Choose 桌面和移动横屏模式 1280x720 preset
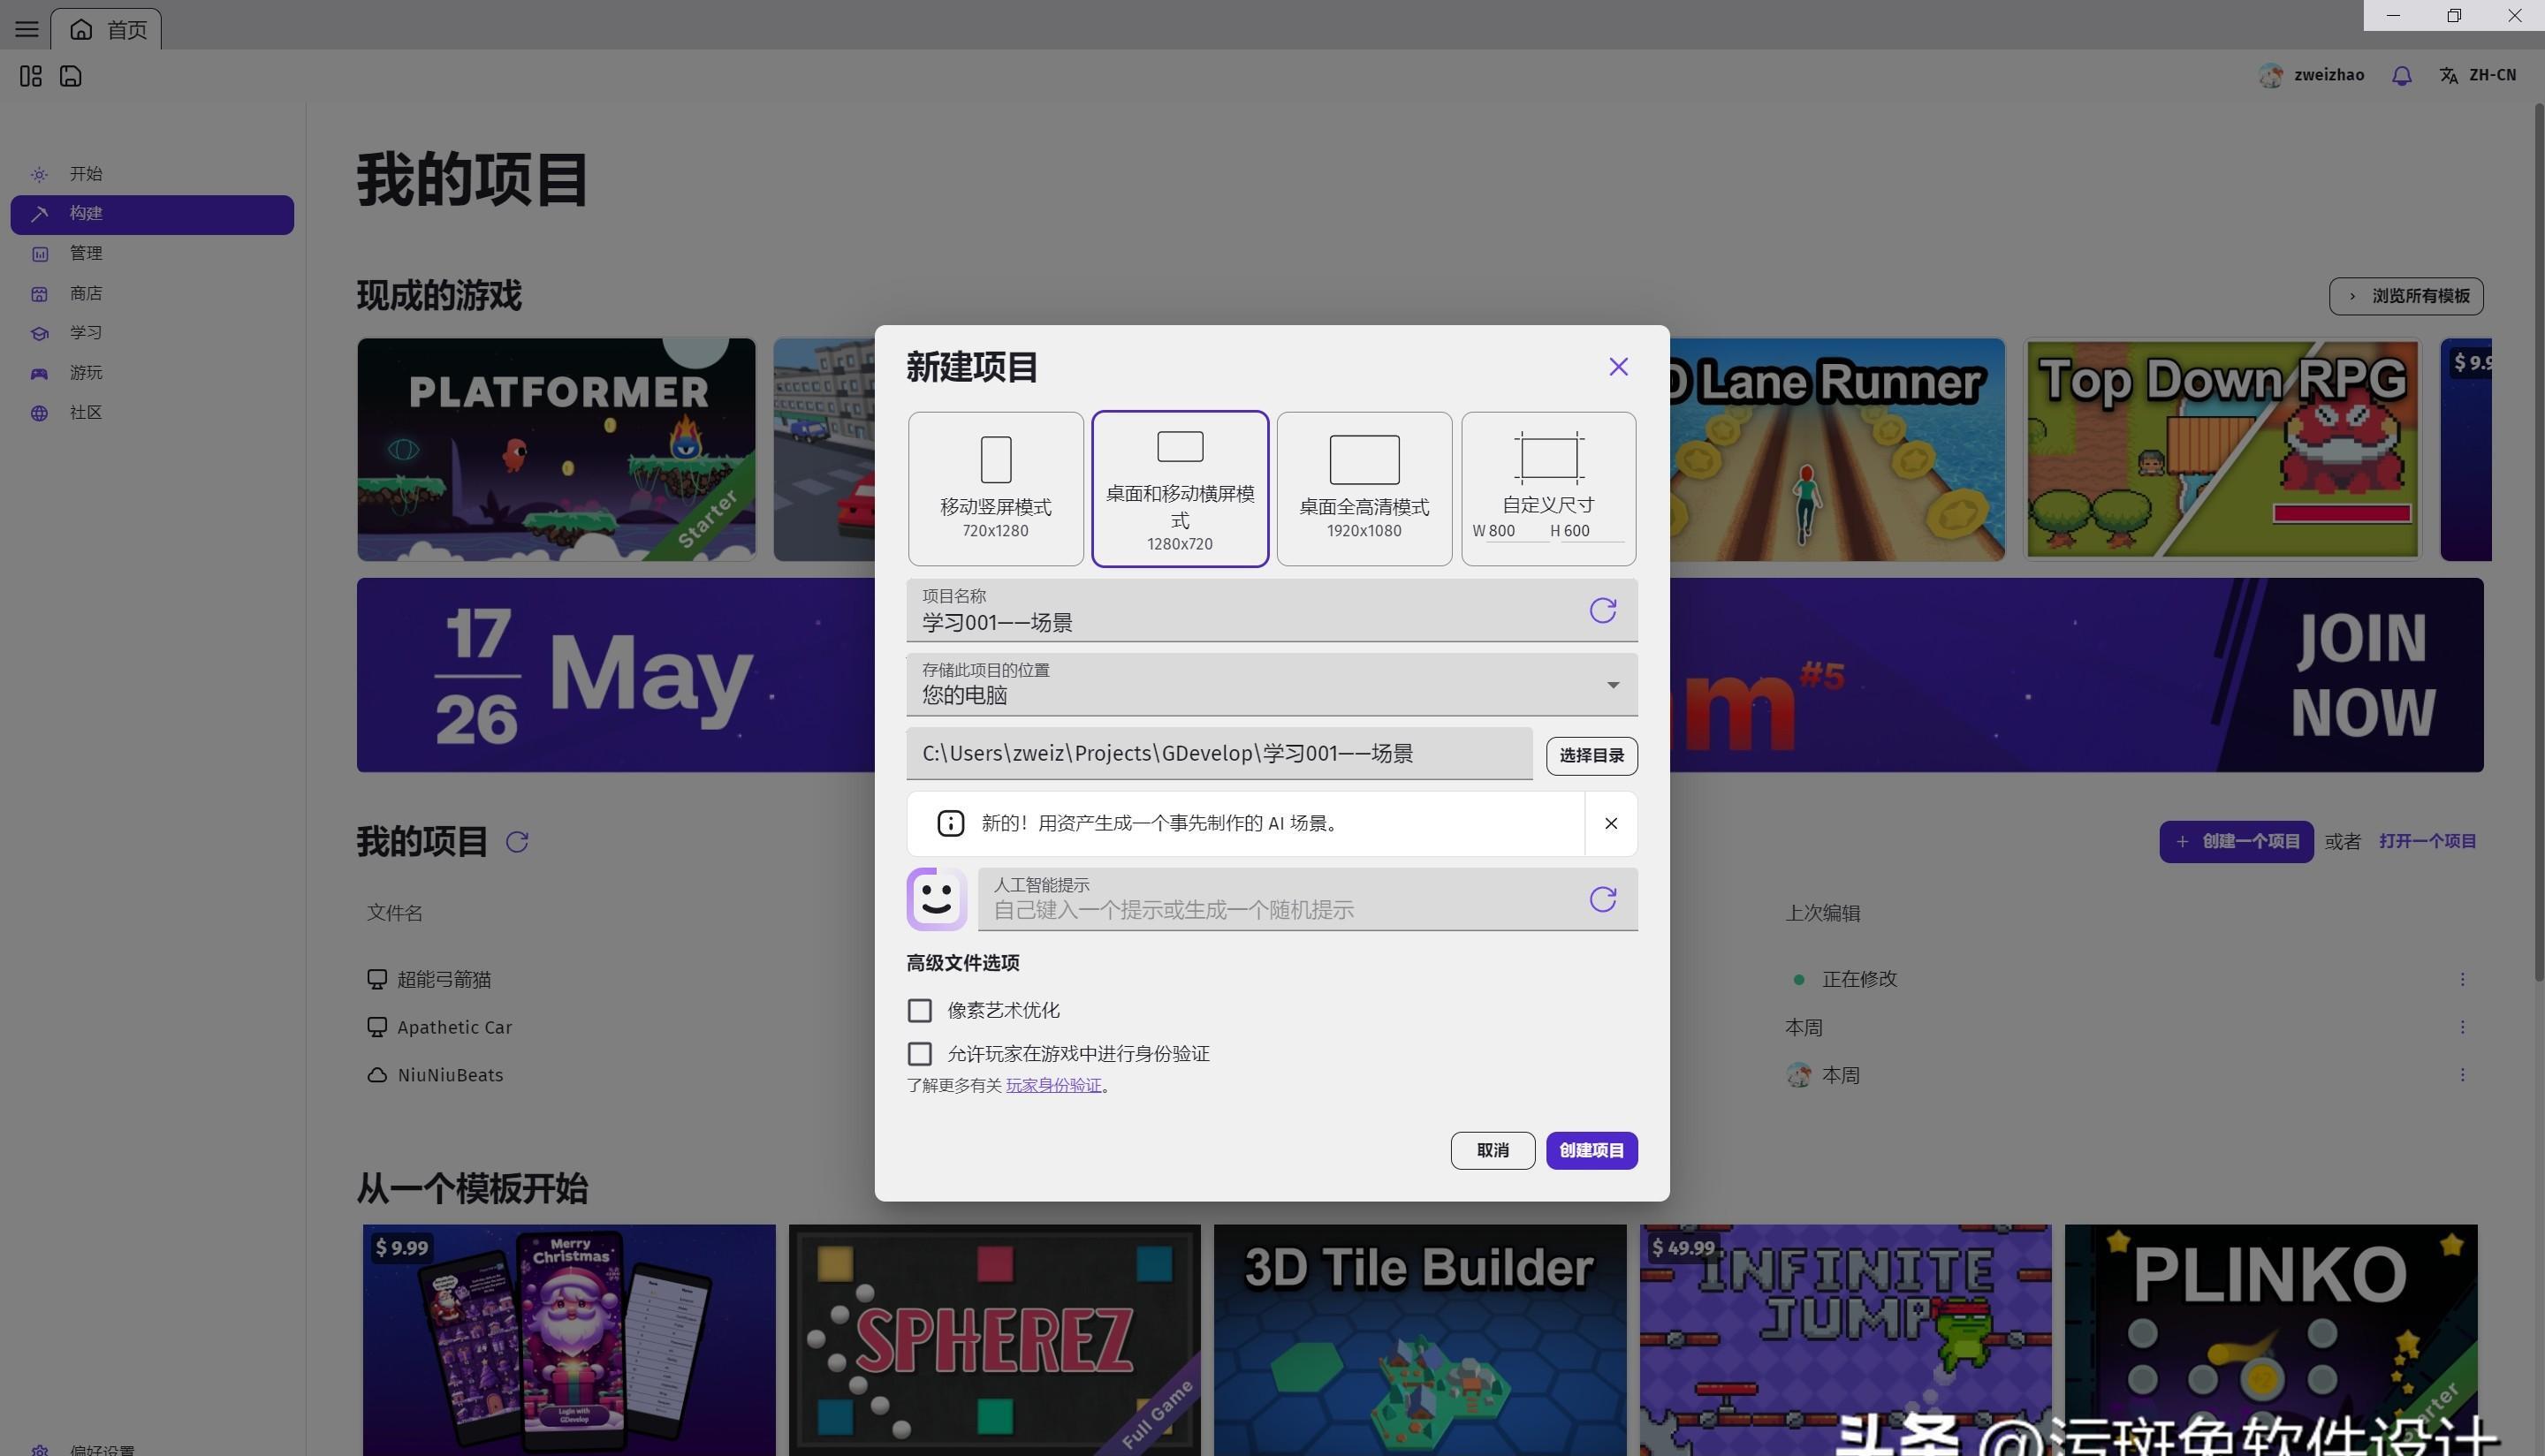2545x1456 pixels. pos(1180,489)
